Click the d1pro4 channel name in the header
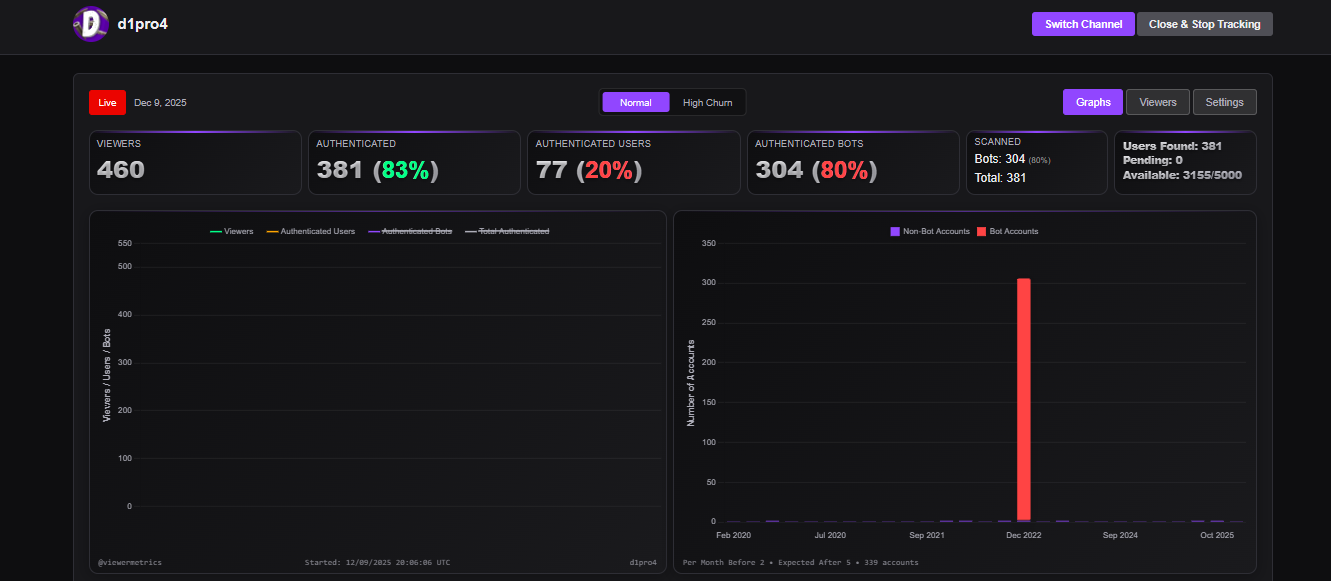Screen dimensions: 1331x581 click(x=142, y=24)
